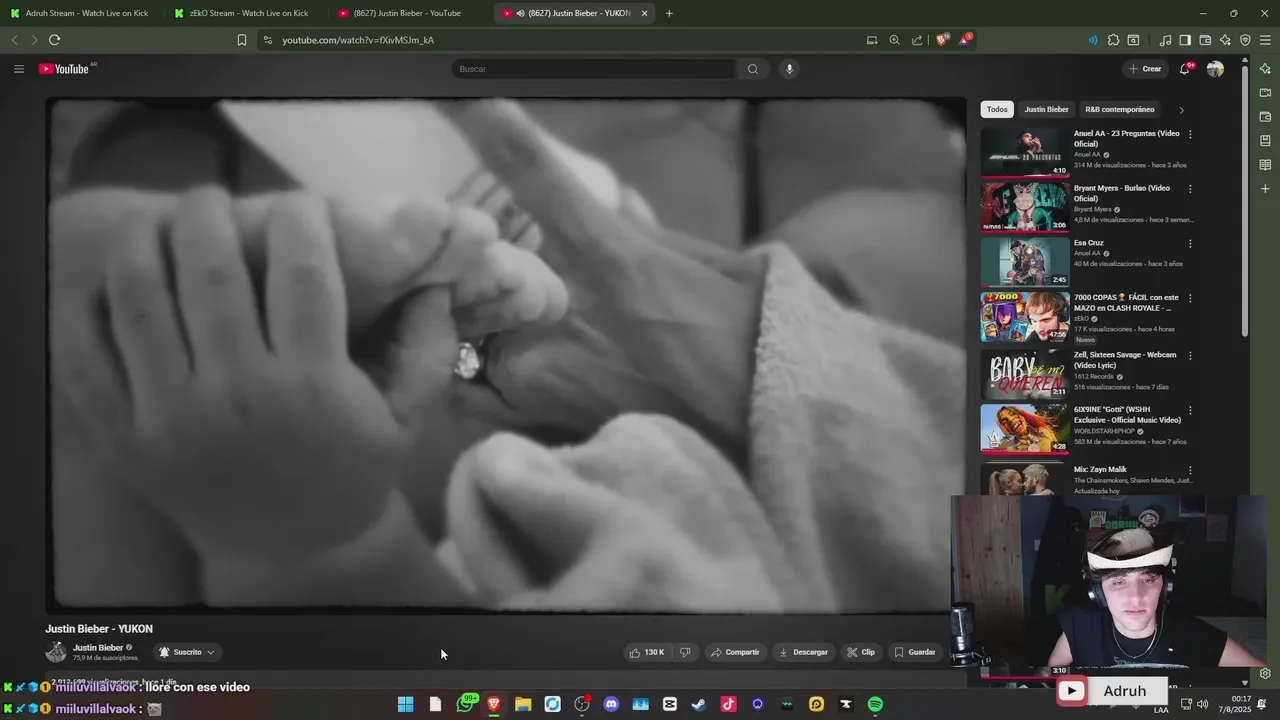The image size is (1280, 720).
Task: Like the YUKON video
Action: 646,652
